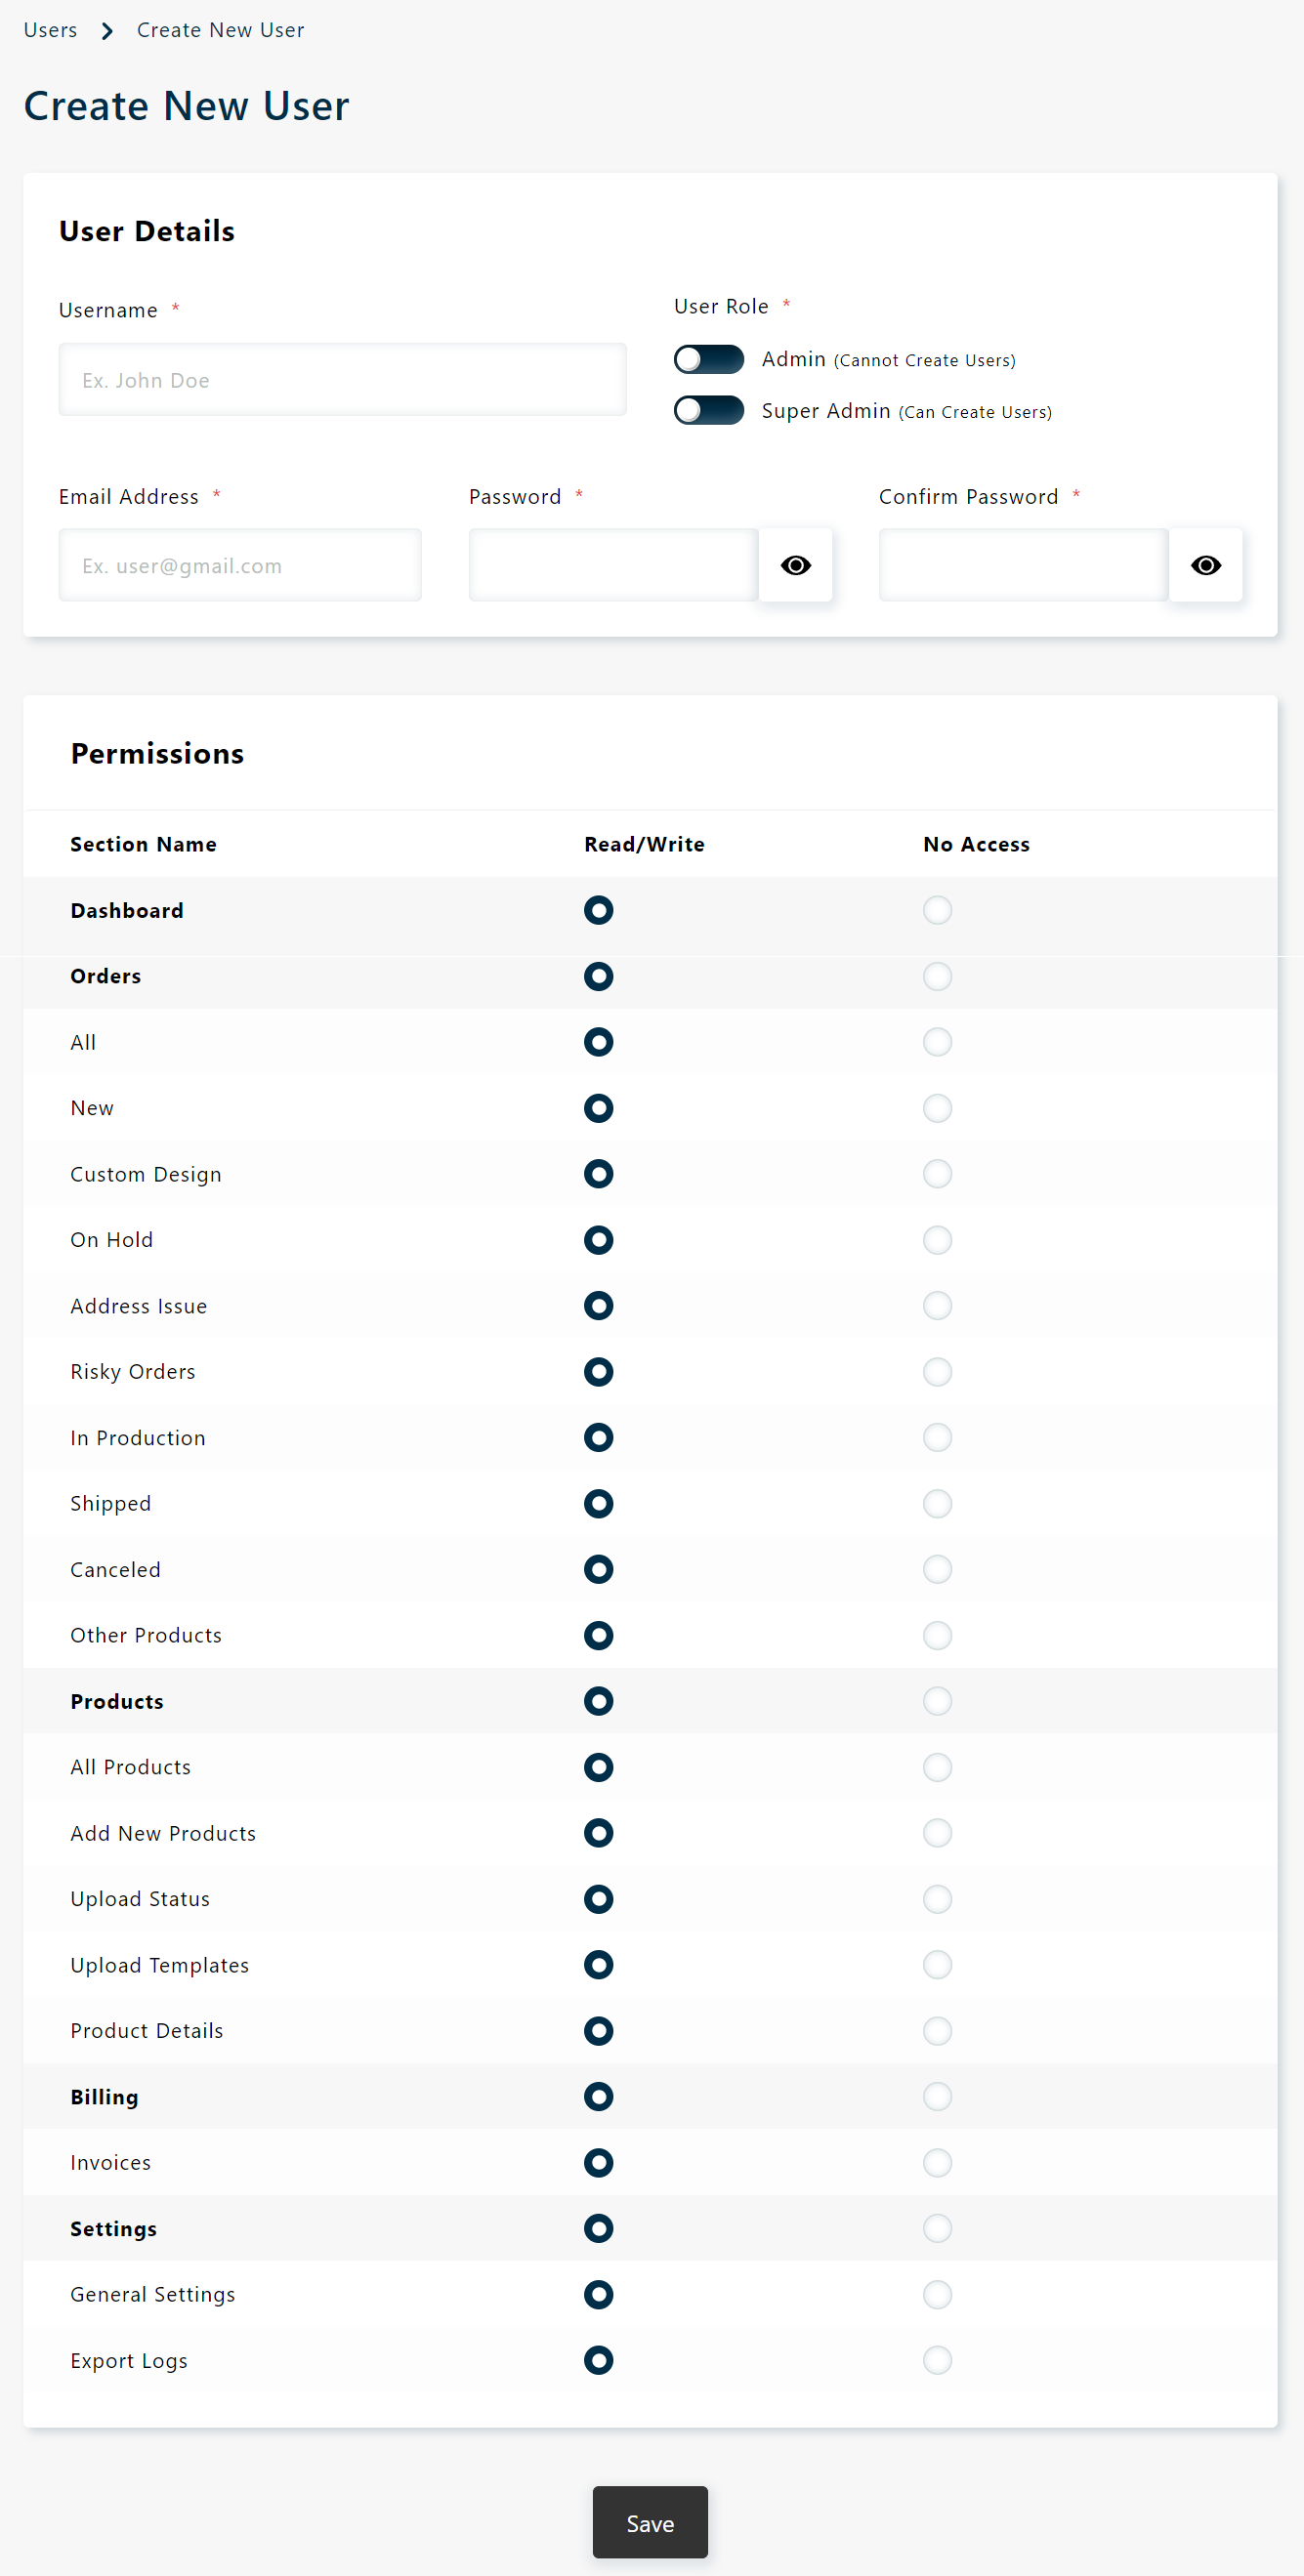Select No Access for General Settings
This screenshot has height=2576, width=1304.
pyautogui.click(x=937, y=2294)
